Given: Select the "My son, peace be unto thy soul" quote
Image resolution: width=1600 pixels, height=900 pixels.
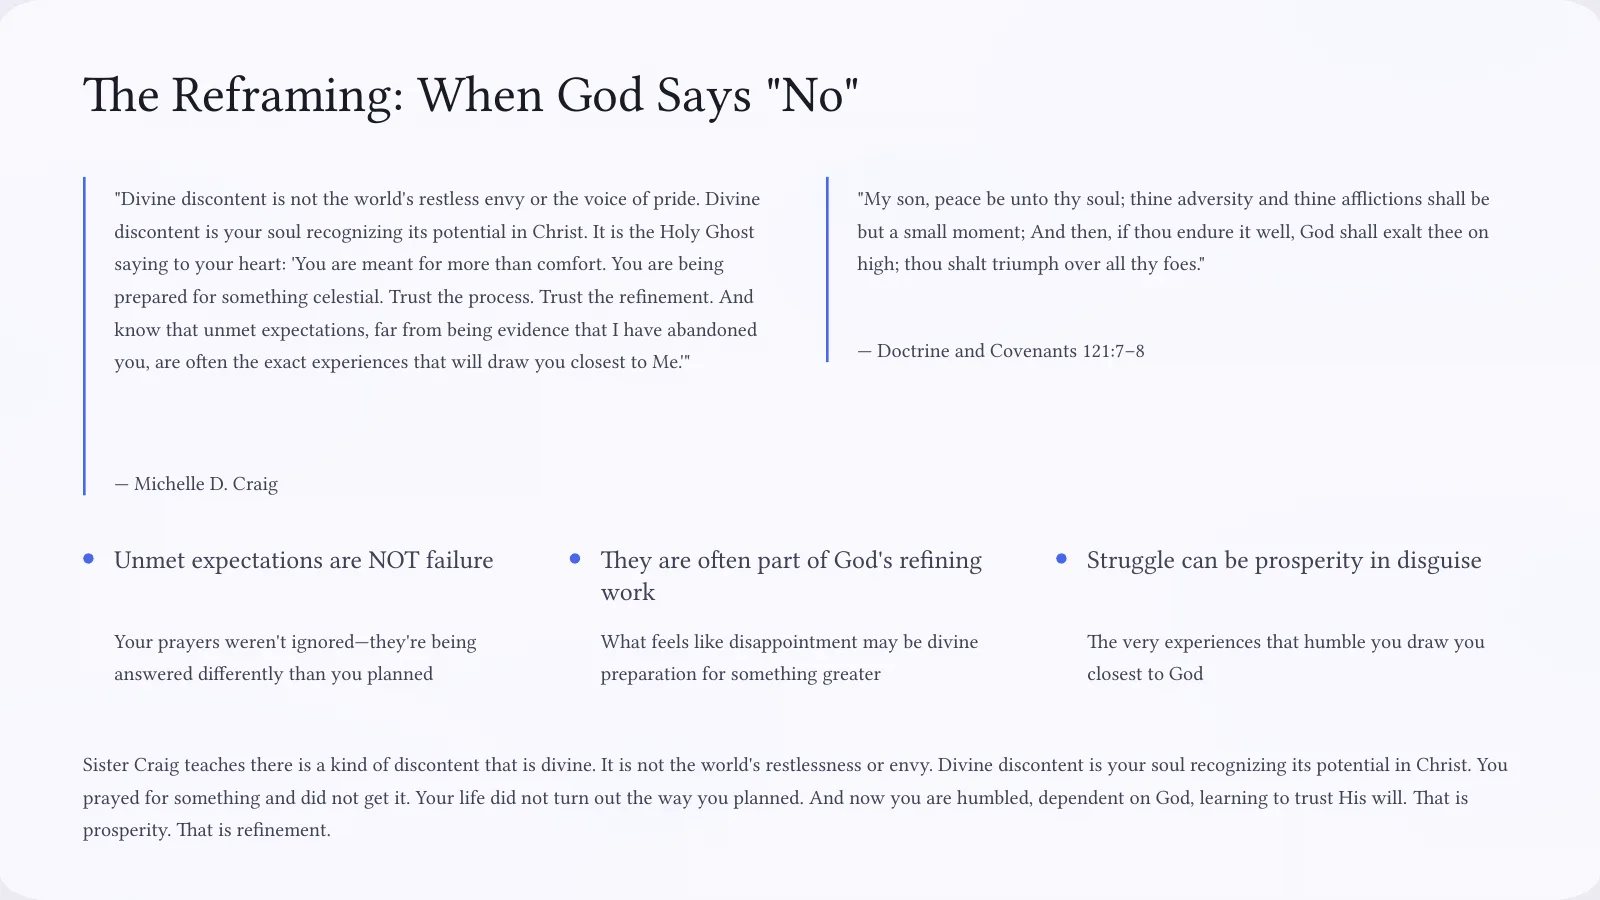Looking at the screenshot, I should tap(1173, 231).
